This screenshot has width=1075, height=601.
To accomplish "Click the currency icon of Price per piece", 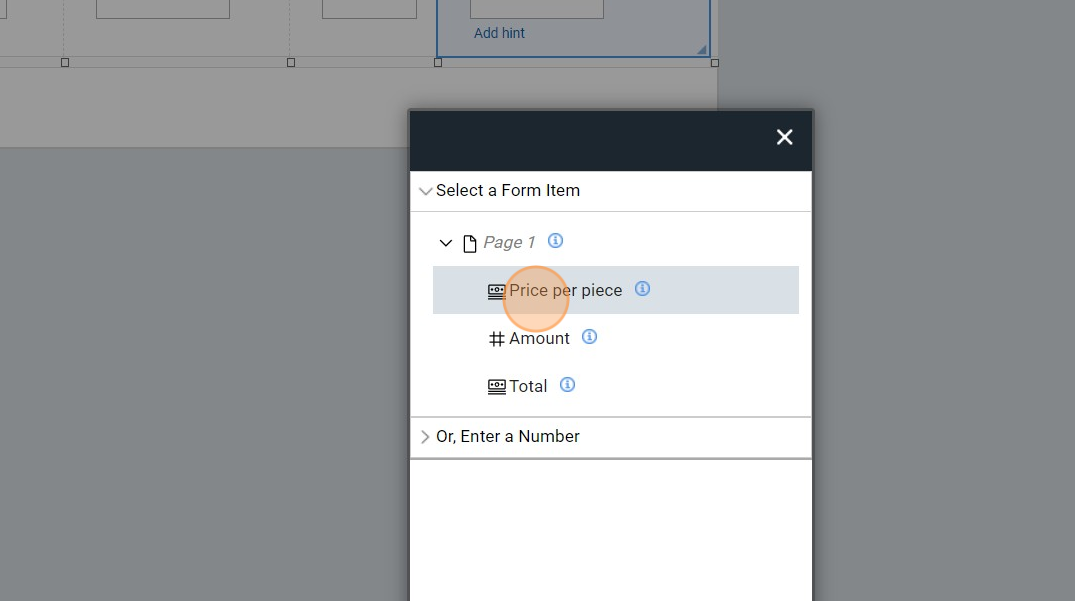I will pos(496,291).
